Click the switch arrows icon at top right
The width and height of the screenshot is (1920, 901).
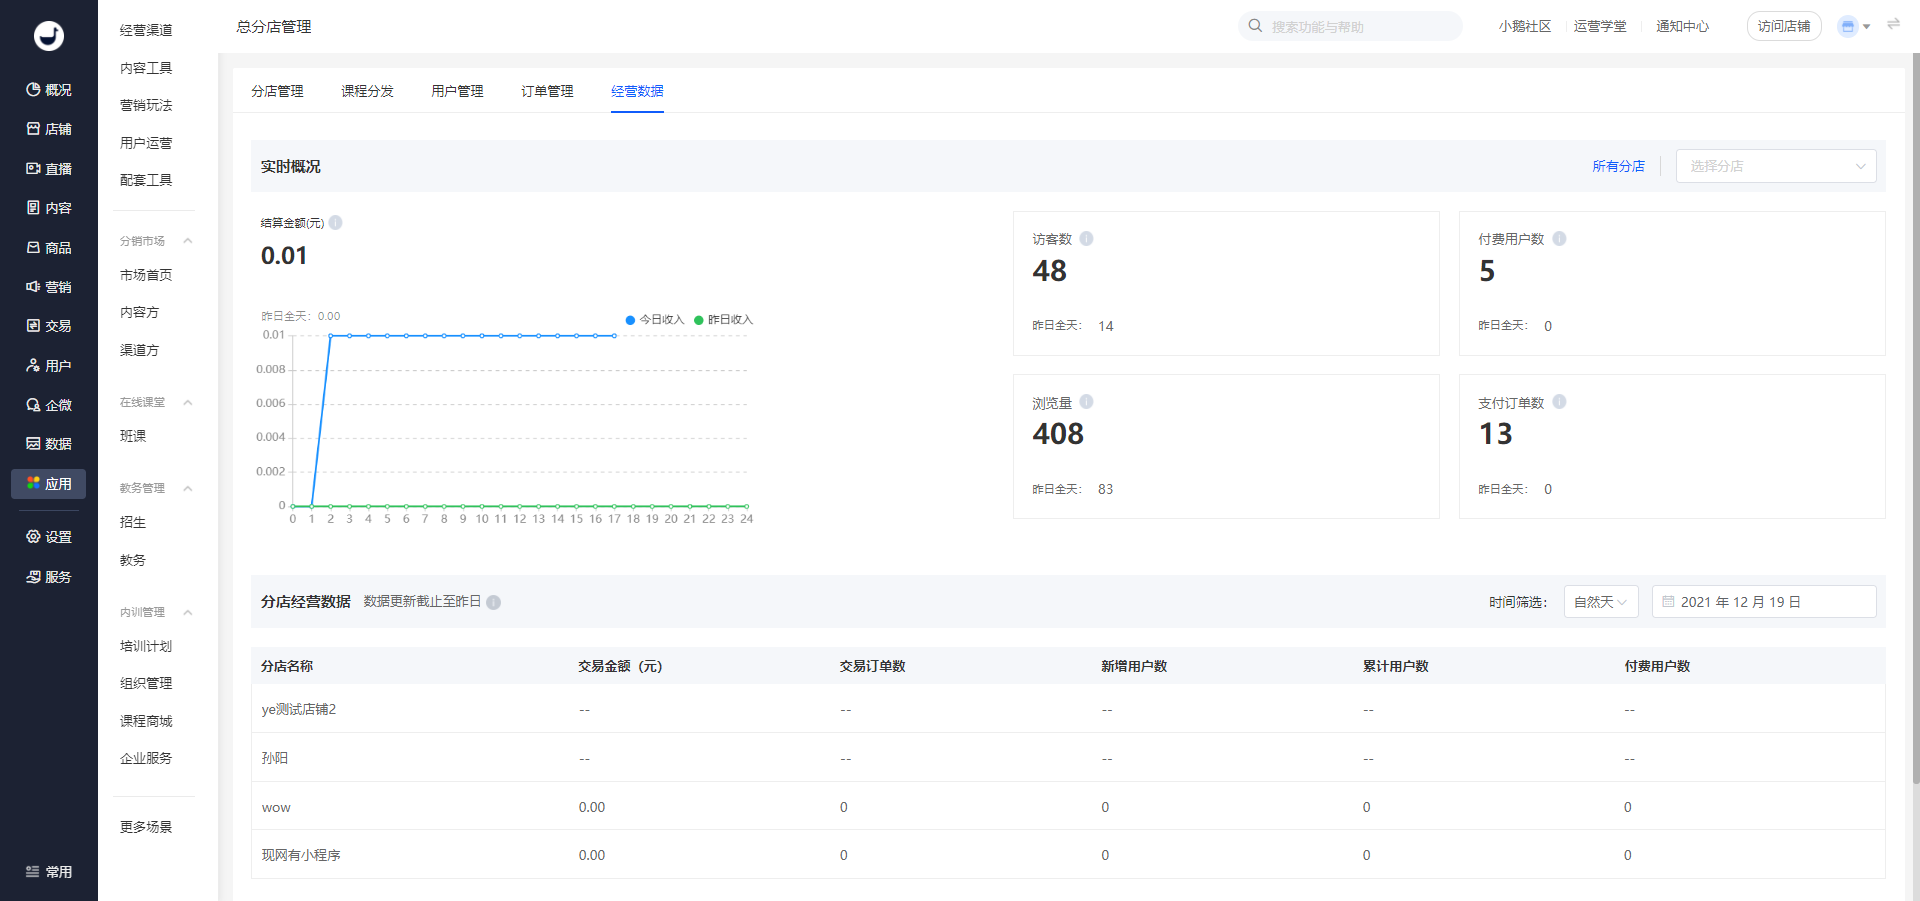coord(1893,24)
